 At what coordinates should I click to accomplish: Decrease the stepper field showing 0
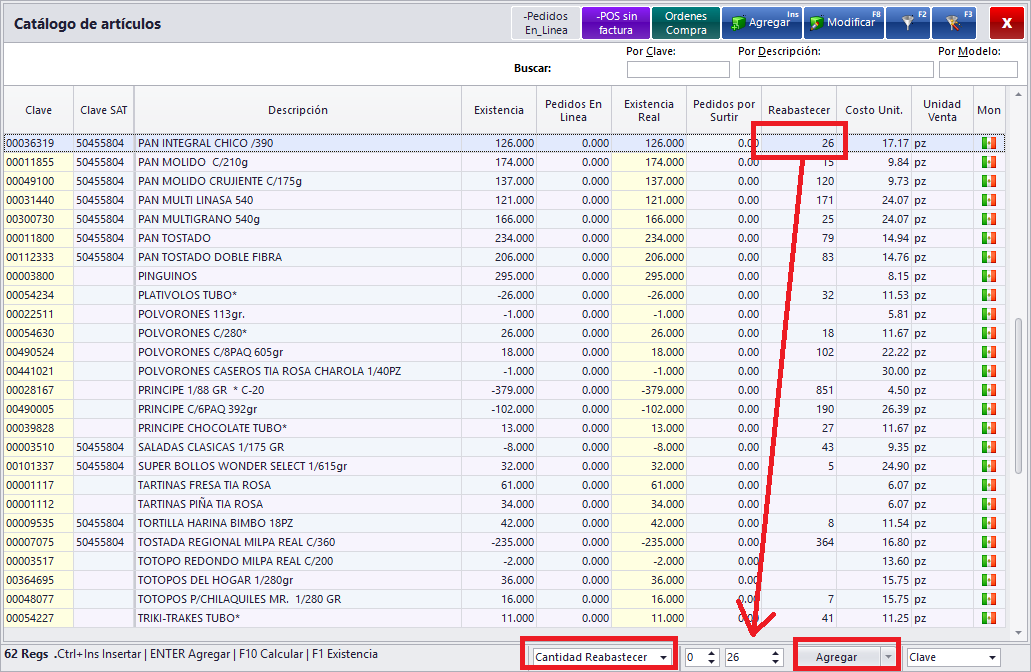710,661
